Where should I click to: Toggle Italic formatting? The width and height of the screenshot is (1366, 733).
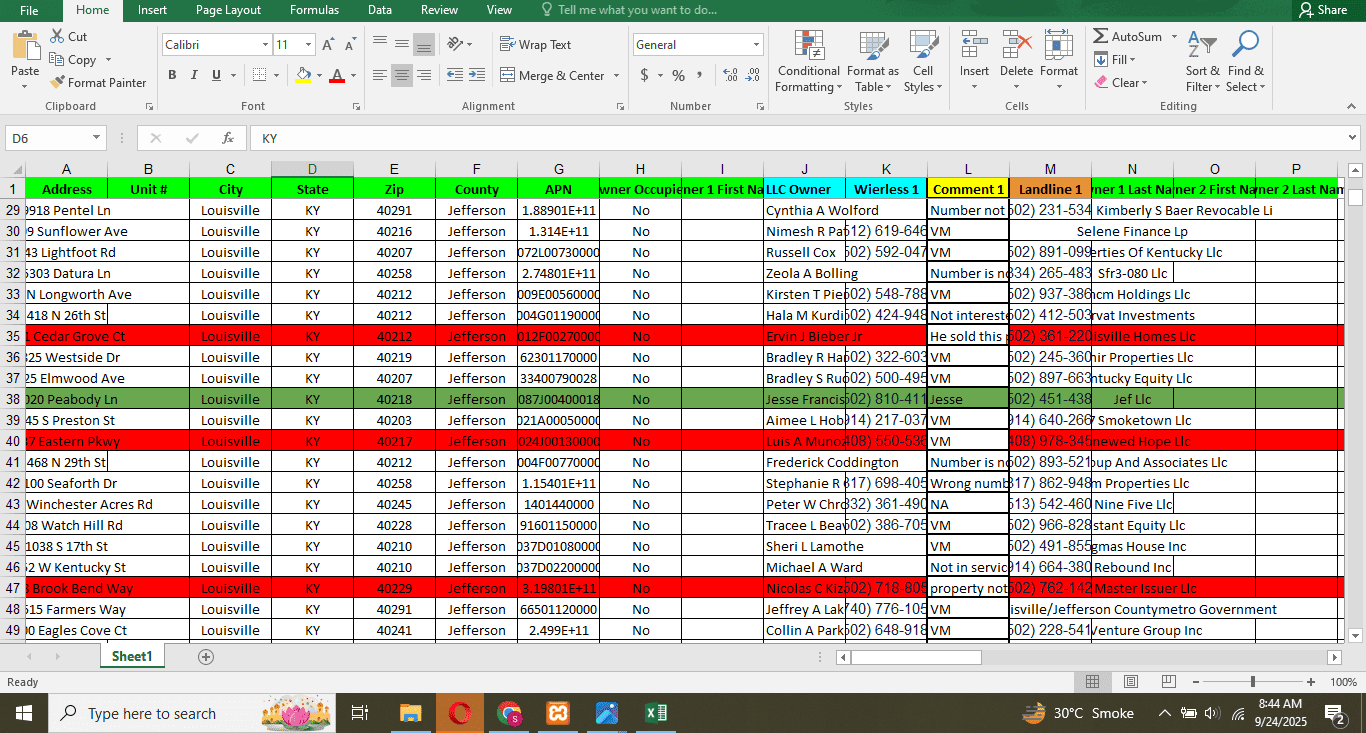pyautogui.click(x=194, y=75)
